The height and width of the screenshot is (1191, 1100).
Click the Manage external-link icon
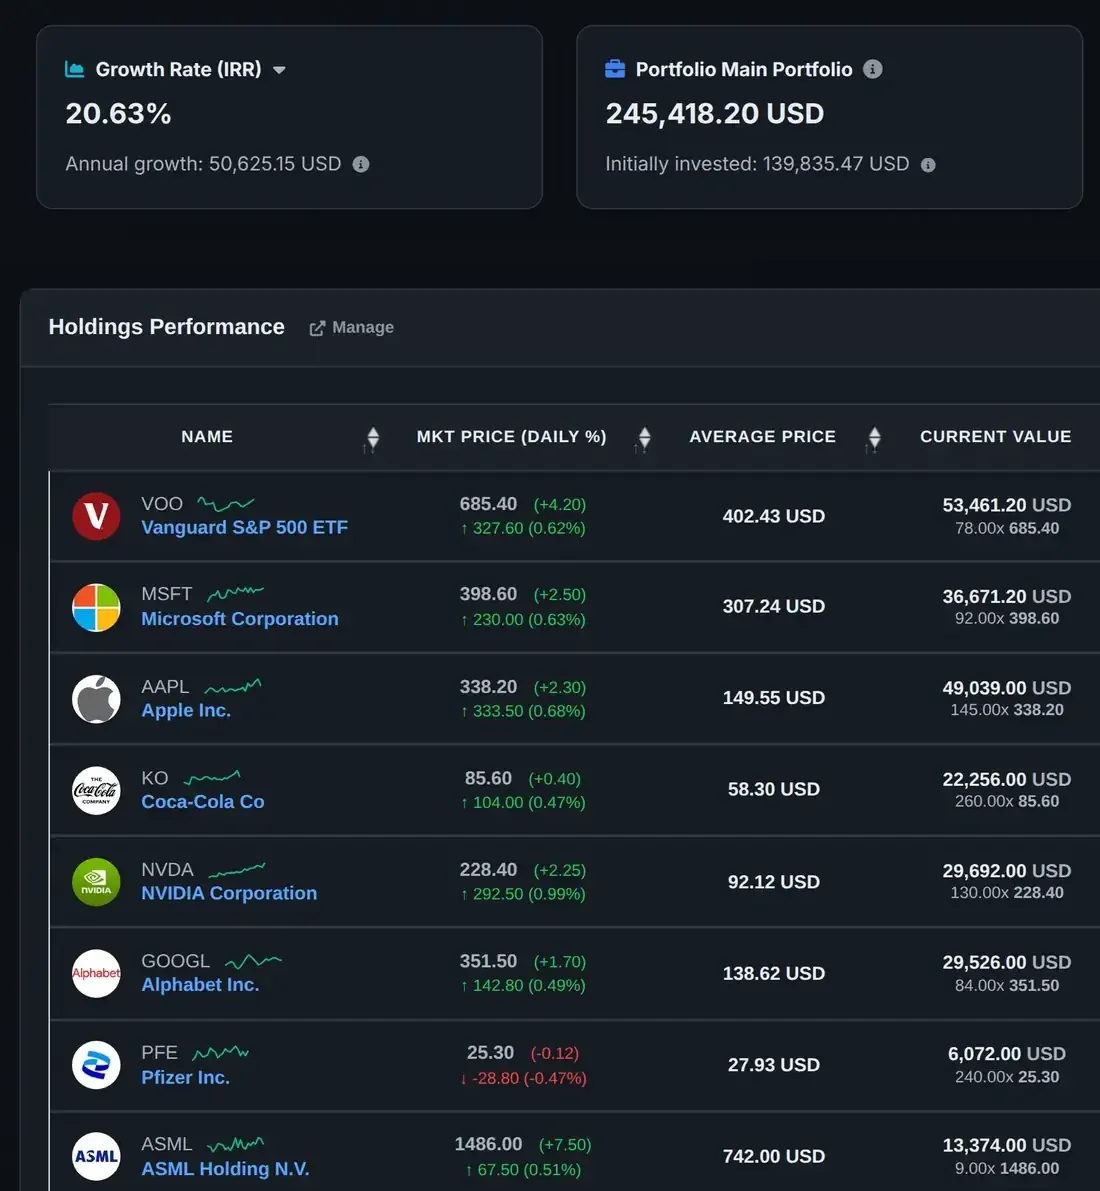317,328
